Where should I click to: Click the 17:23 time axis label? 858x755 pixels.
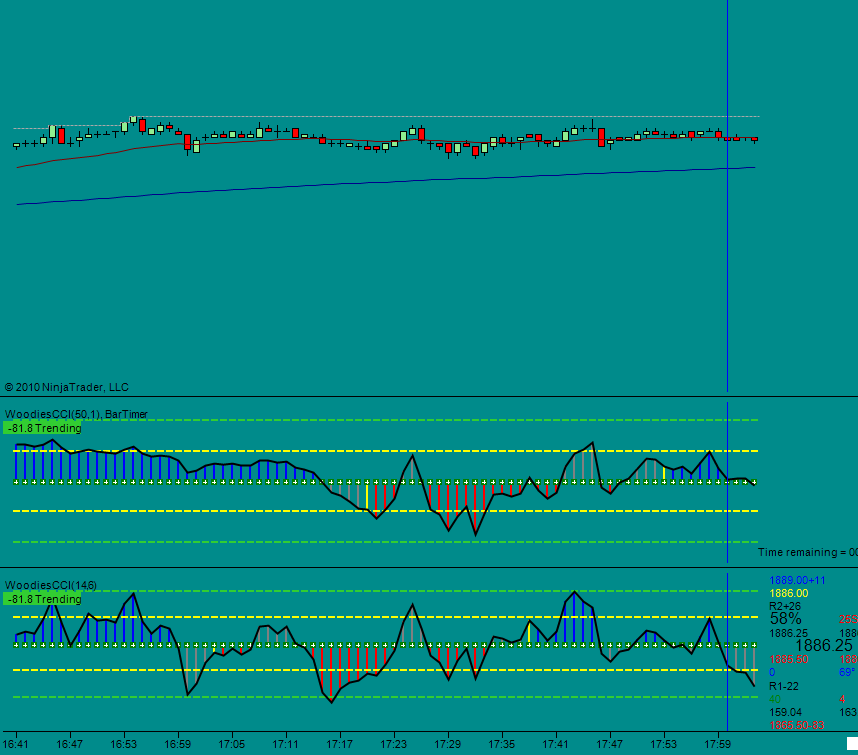point(394,745)
